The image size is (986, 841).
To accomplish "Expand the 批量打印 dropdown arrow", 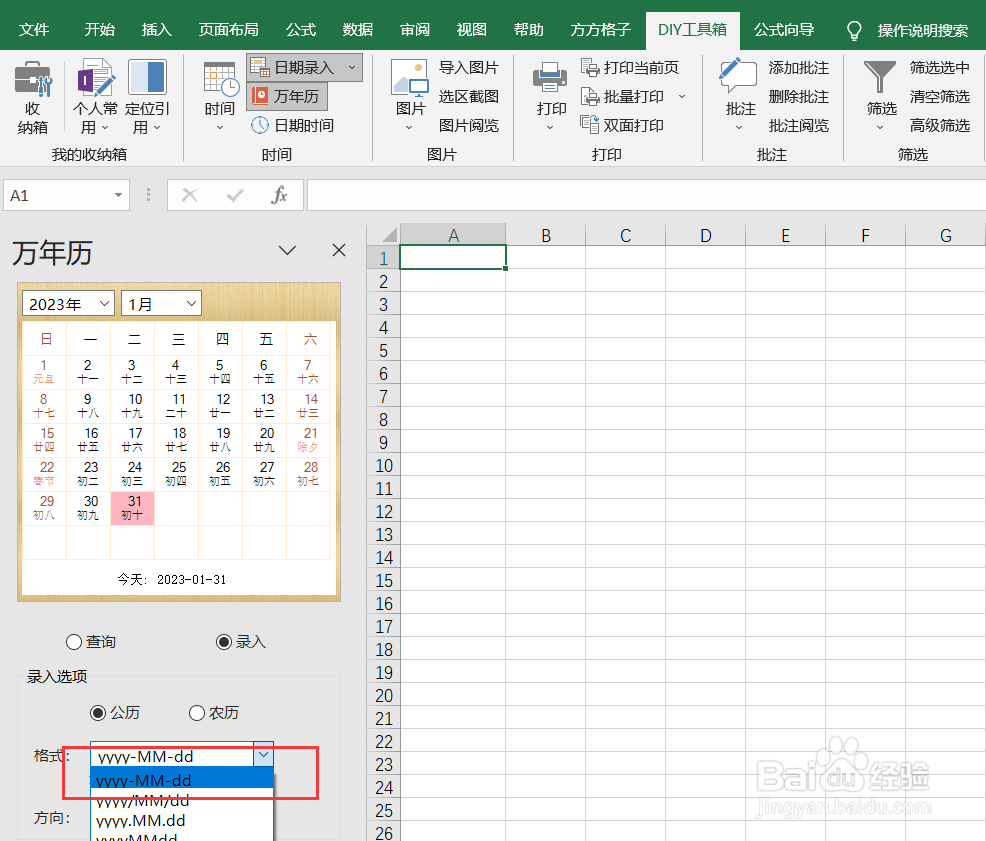I will (682, 97).
